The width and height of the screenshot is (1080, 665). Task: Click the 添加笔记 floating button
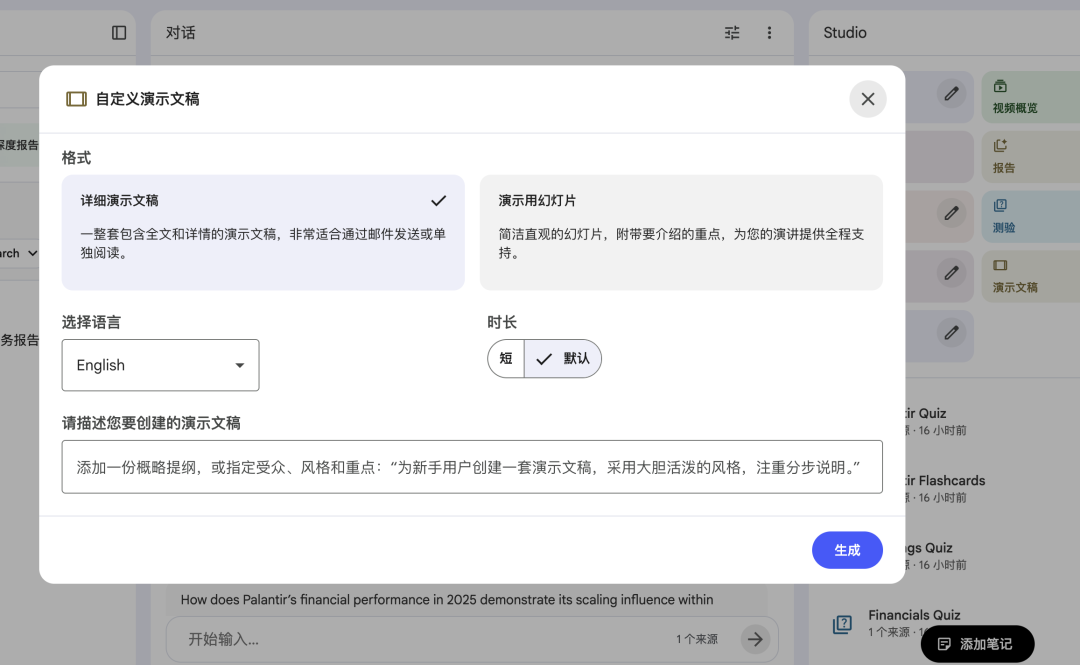click(977, 644)
